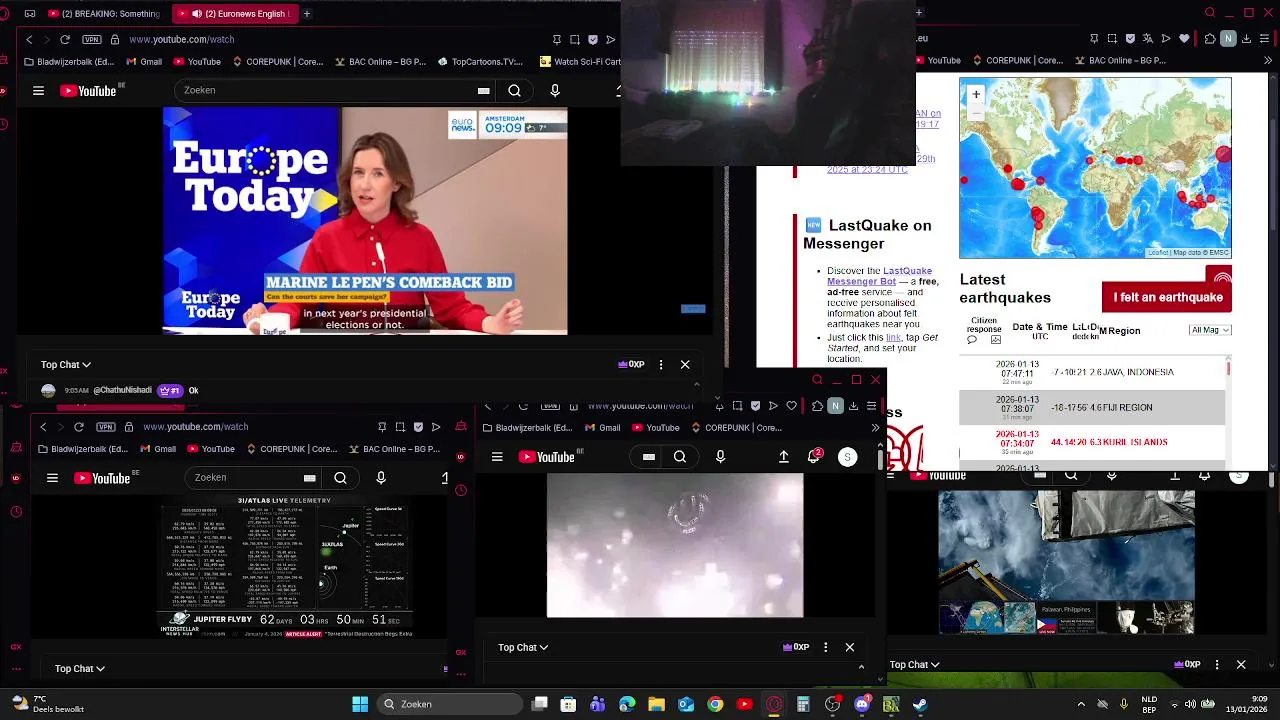Start voice search in 3I/ATLAS YouTube window
Image resolution: width=1280 pixels, height=720 pixels.
coord(381,478)
